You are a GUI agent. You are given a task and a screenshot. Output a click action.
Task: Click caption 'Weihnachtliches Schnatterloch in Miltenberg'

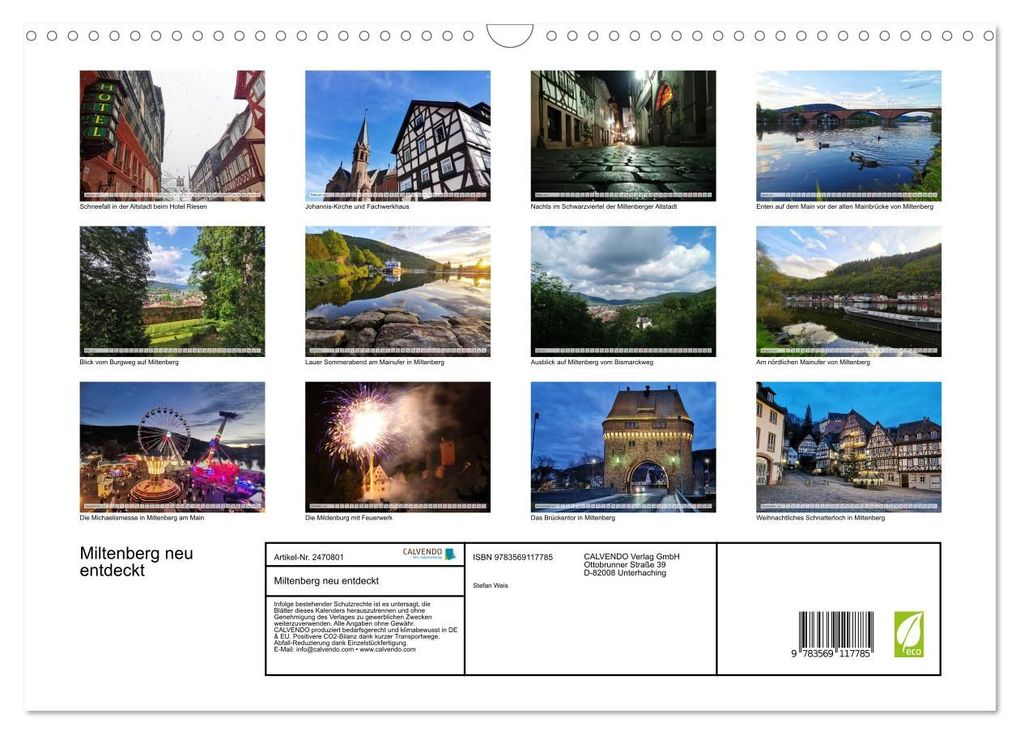point(820,518)
